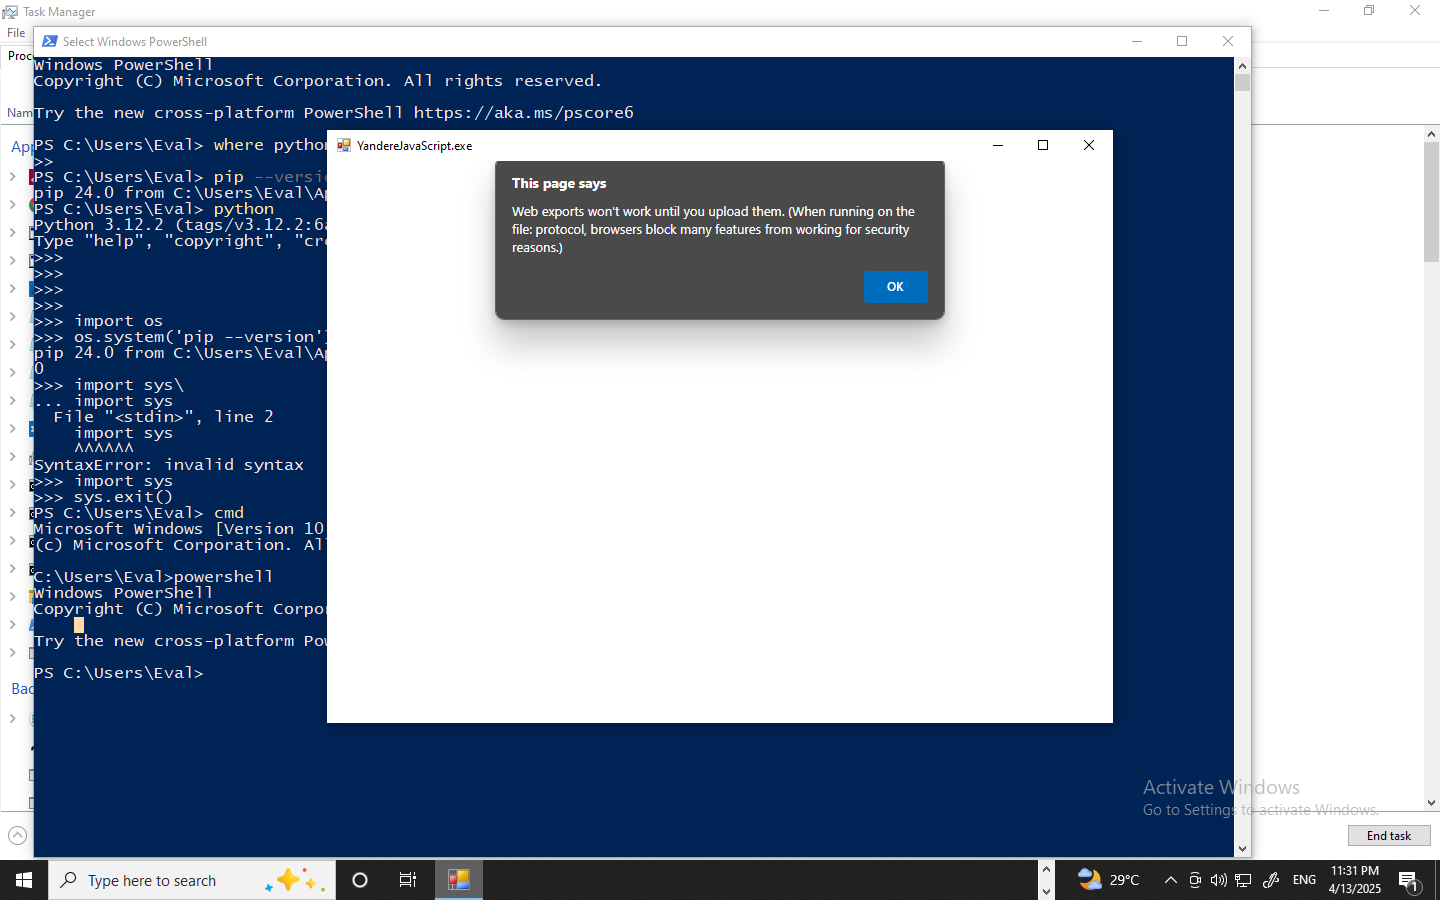Viewport: 1440px width, 900px height.
Task: Click the pscore6 URL text in PowerShell
Action: tap(524, 113)
